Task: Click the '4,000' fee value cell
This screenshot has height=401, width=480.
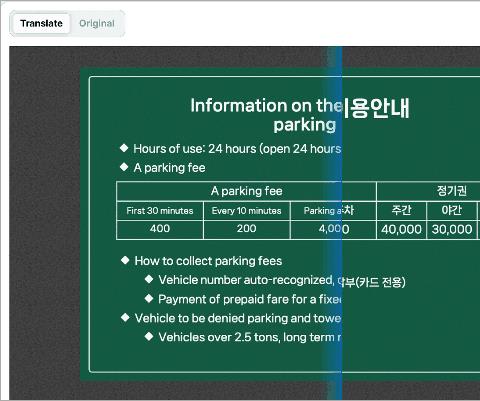Action: point(334,229)
